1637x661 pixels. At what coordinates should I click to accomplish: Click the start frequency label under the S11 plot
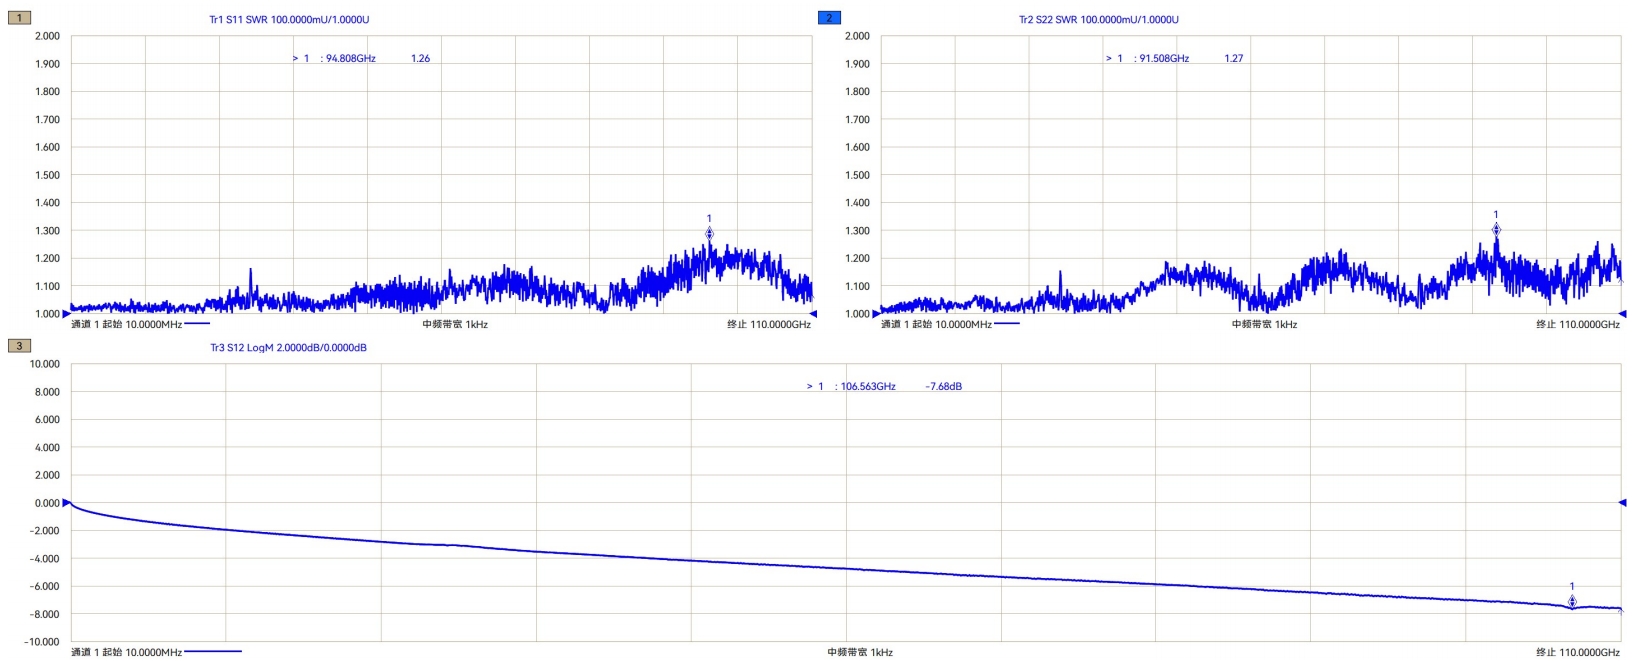[126, 325]
